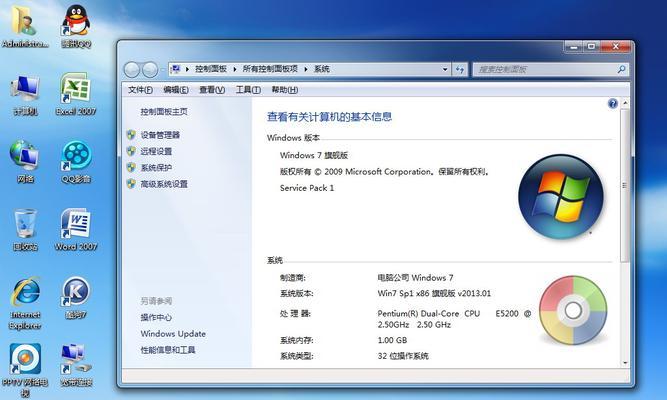The height and width of the screenshot is (400, 667).
Task: Open the broadband connection (宽带连接) shortcut
Action: pyautogui.click(x=76, y=365)
